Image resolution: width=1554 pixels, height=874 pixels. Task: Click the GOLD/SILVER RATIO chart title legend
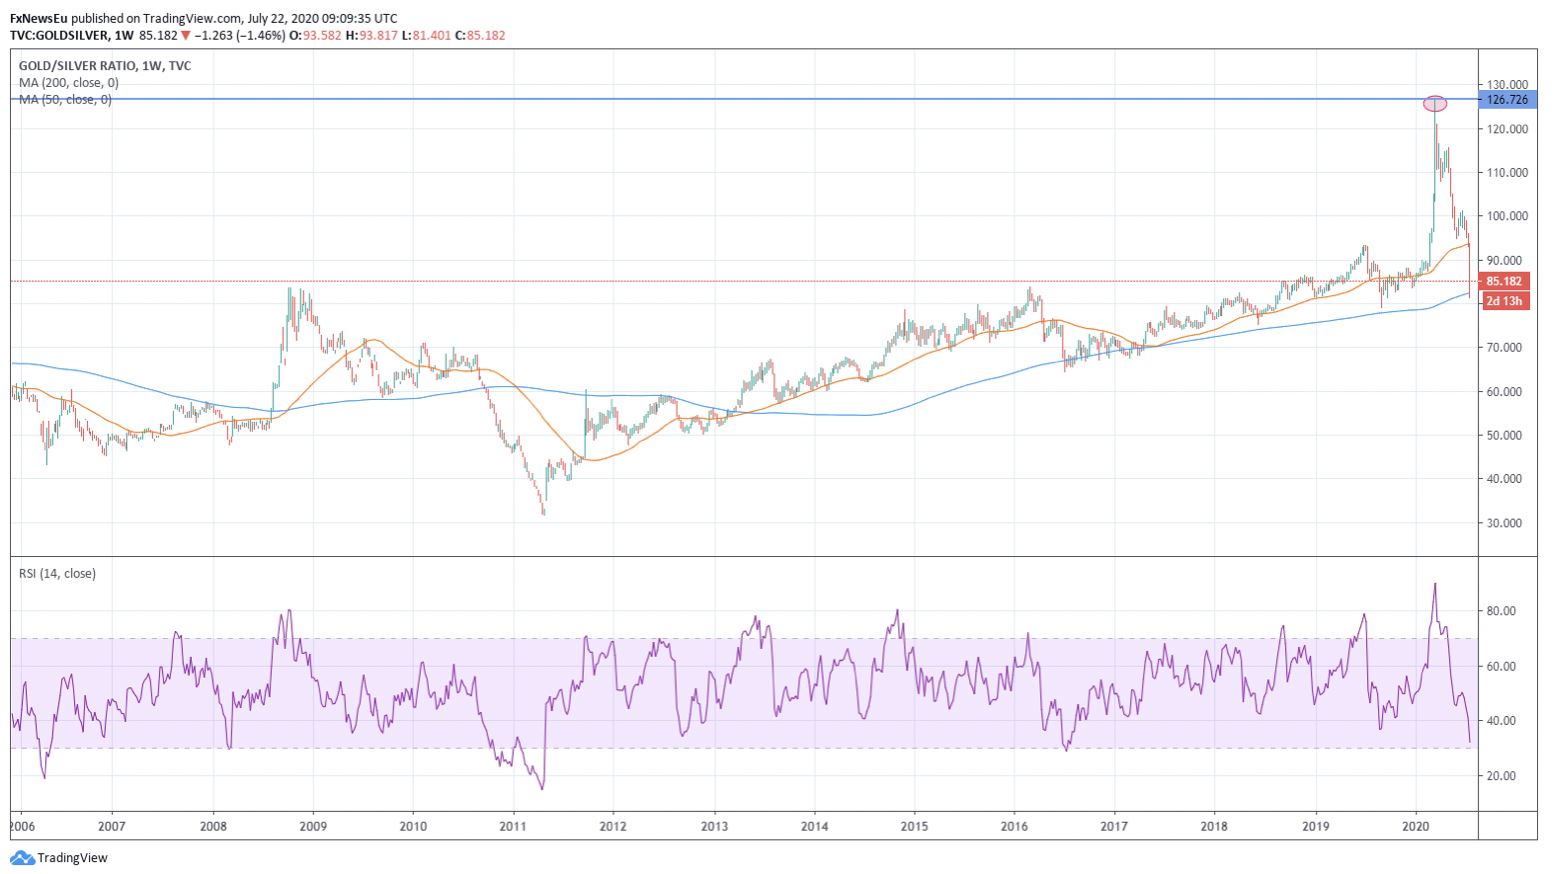tap(104, 66)
